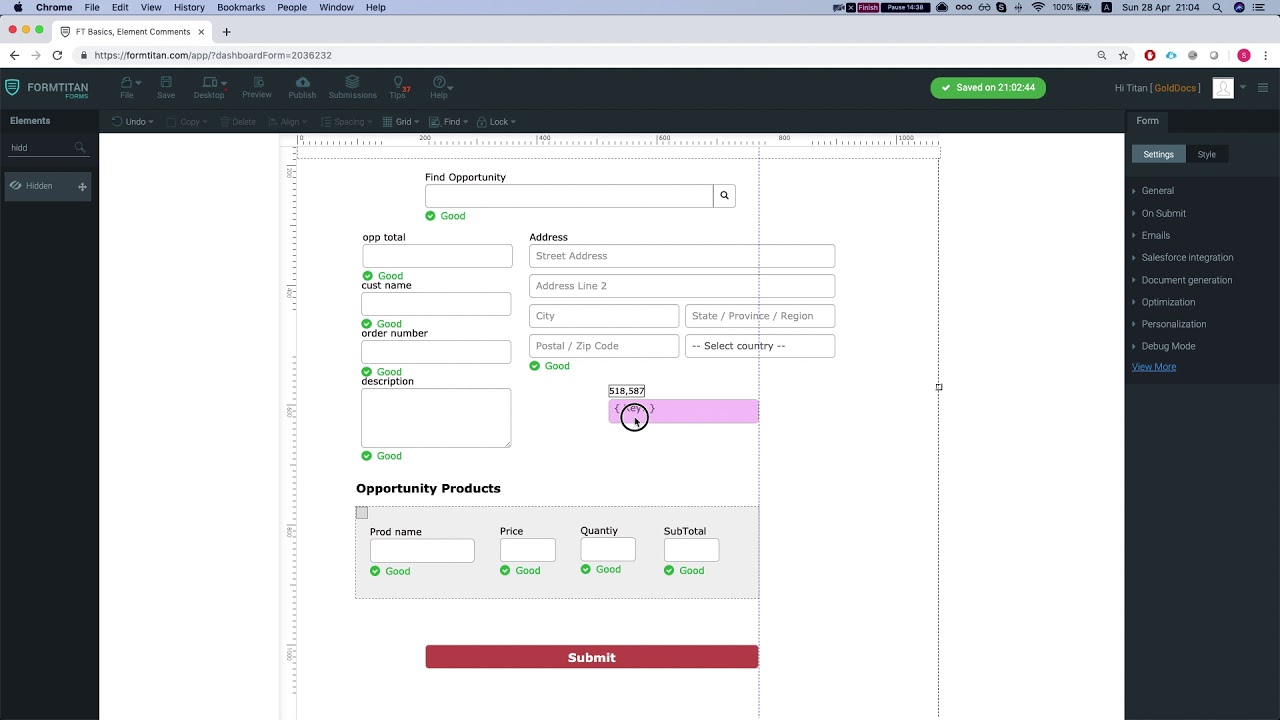Screen dimensions: 1280x720
Task: Switch to the Style tab
Action: click(x=1207, y=154)
